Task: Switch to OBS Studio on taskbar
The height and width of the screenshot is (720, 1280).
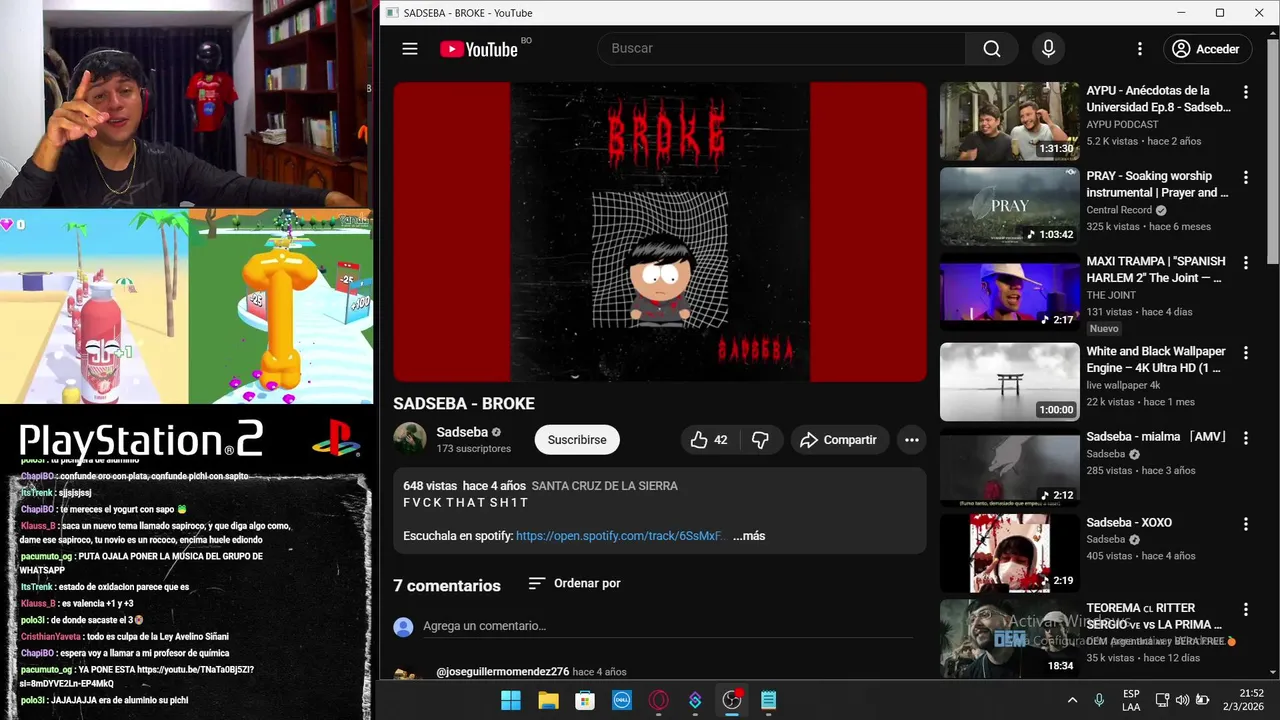Action: (732, 700)
